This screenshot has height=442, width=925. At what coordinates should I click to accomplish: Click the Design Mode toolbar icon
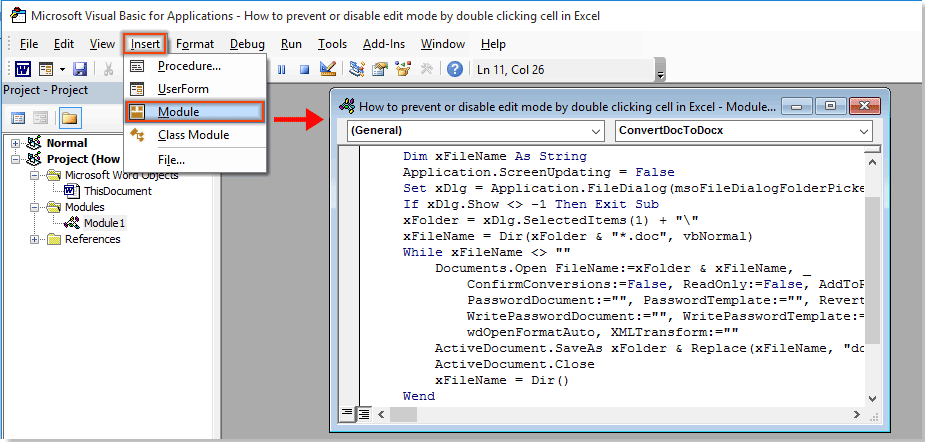pyautogui.click(x=327, y=69)
